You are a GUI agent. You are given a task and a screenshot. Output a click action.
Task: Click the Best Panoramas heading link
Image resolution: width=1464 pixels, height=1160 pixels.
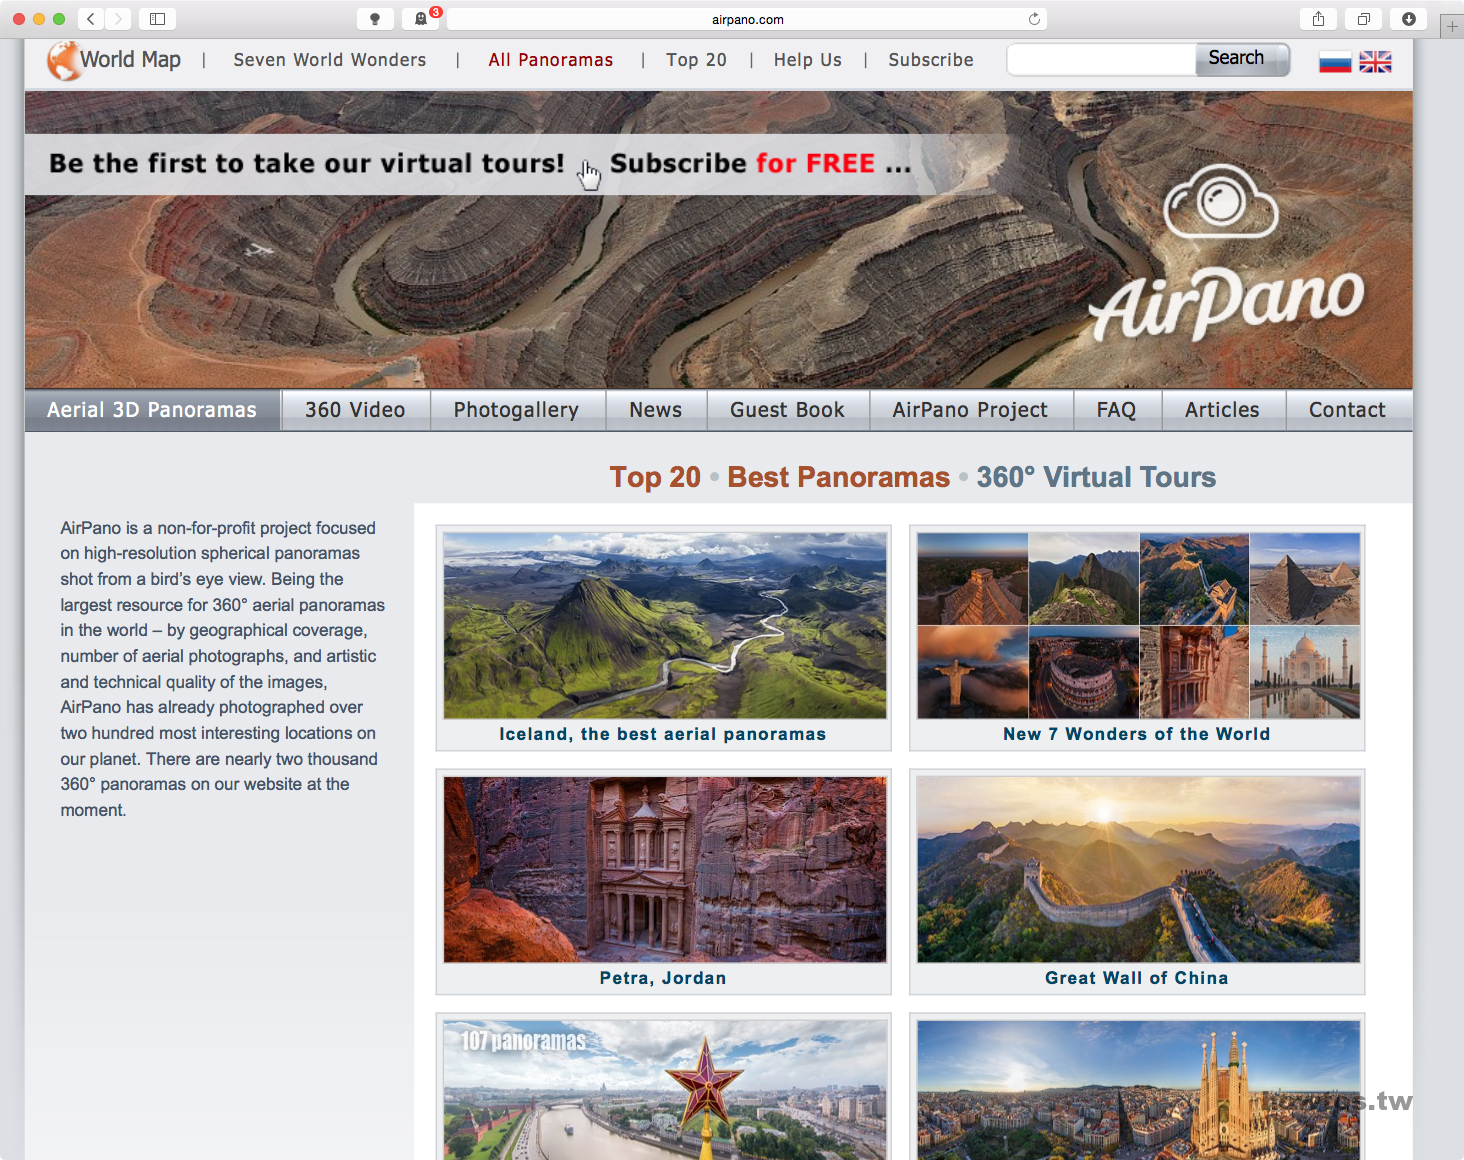[x=839, y=477]
